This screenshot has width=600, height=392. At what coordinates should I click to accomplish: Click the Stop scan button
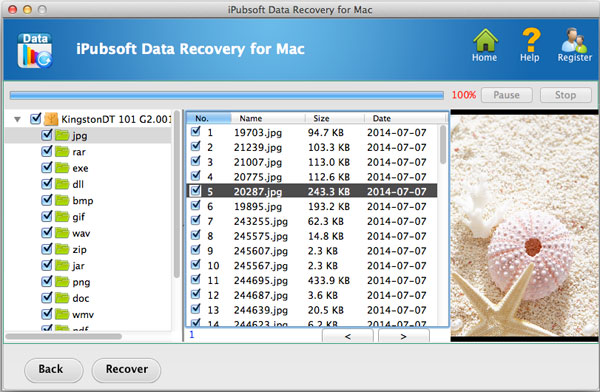(x=566, y=95)
